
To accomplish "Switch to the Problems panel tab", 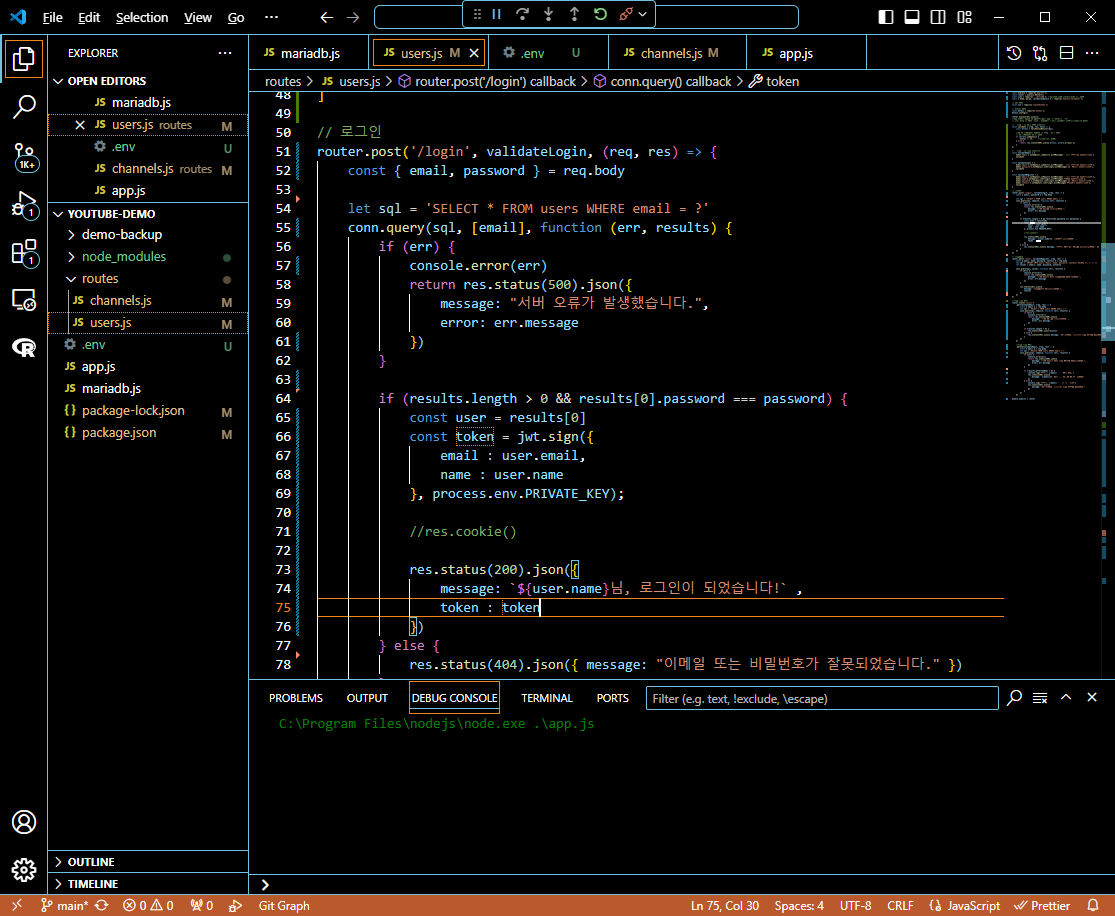I will (x=296, y=698).
